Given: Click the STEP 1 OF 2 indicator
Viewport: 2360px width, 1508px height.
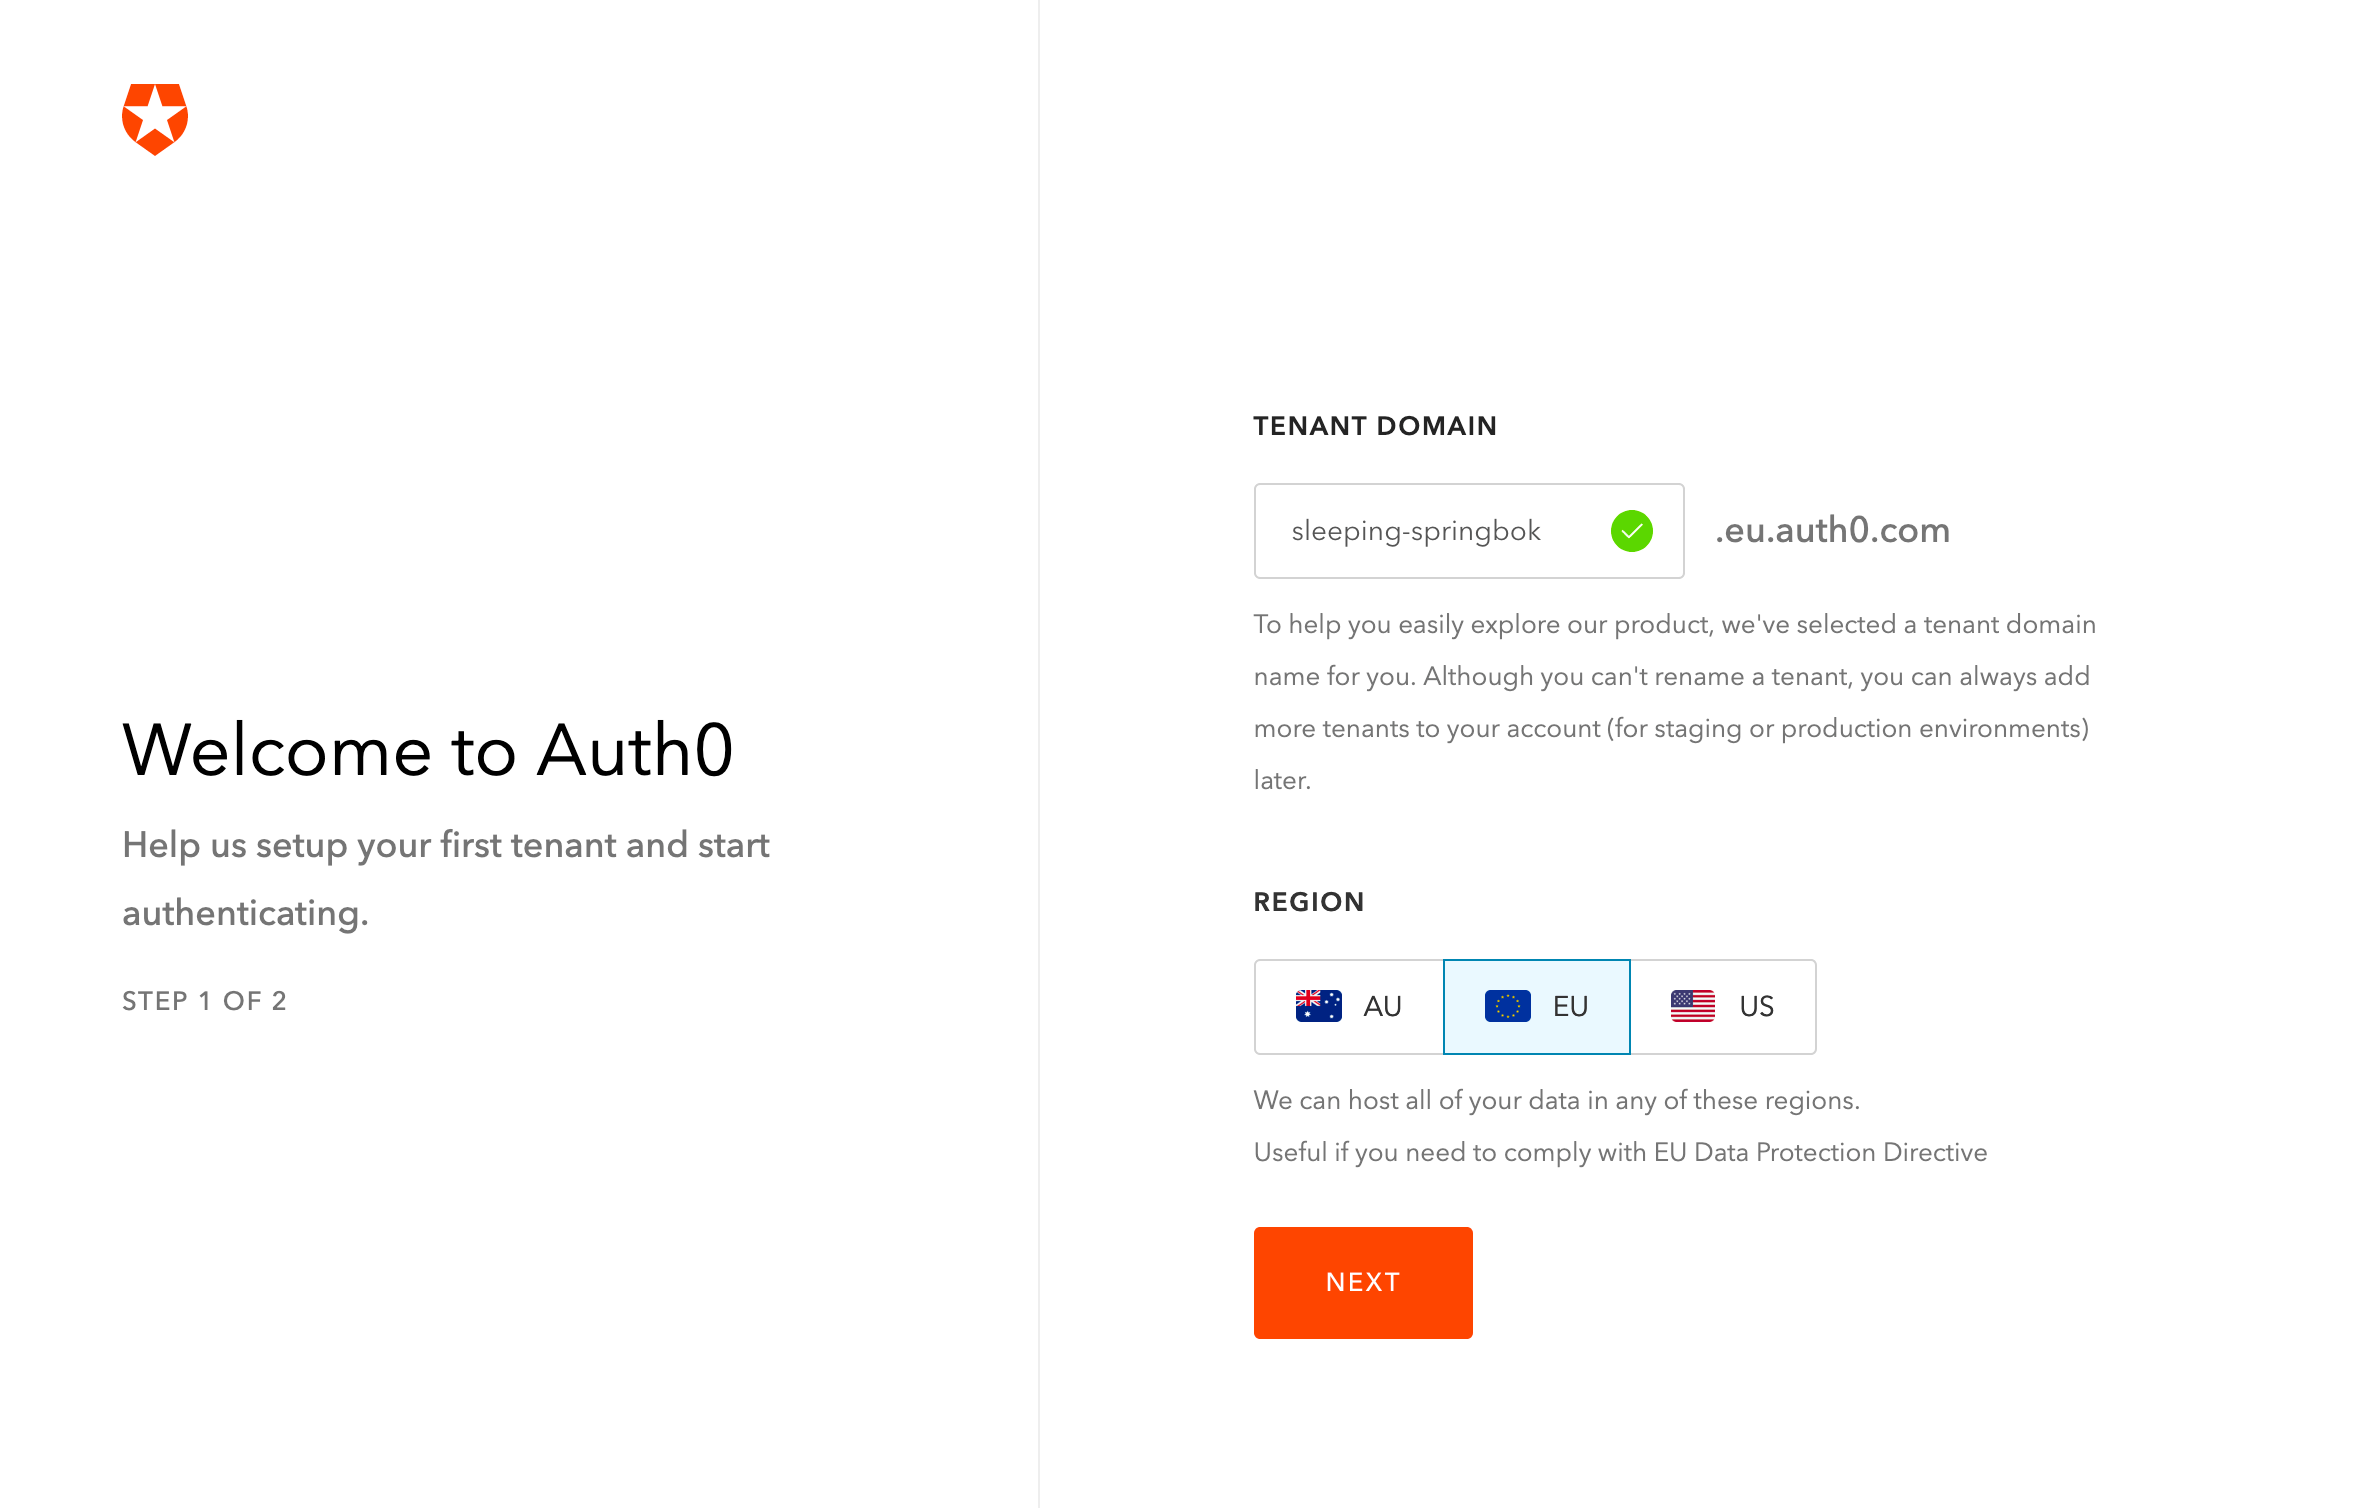Looking at the screenshot, I should (x=204, y=1001).
